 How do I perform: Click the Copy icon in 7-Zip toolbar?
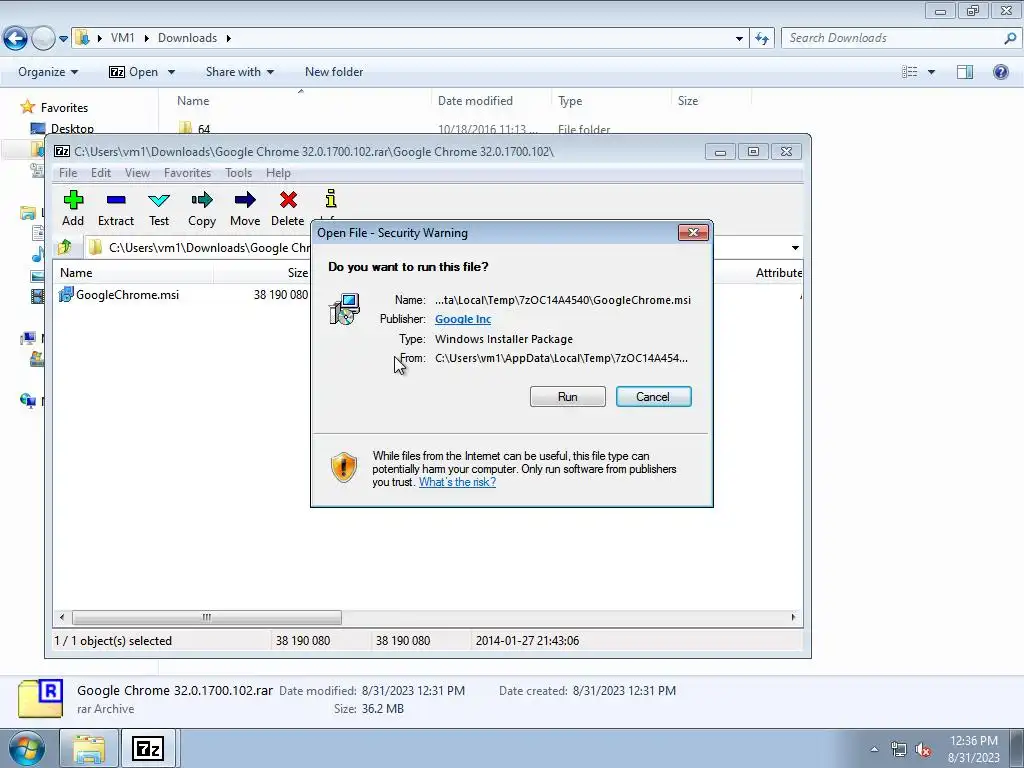(x=202, y=200)
